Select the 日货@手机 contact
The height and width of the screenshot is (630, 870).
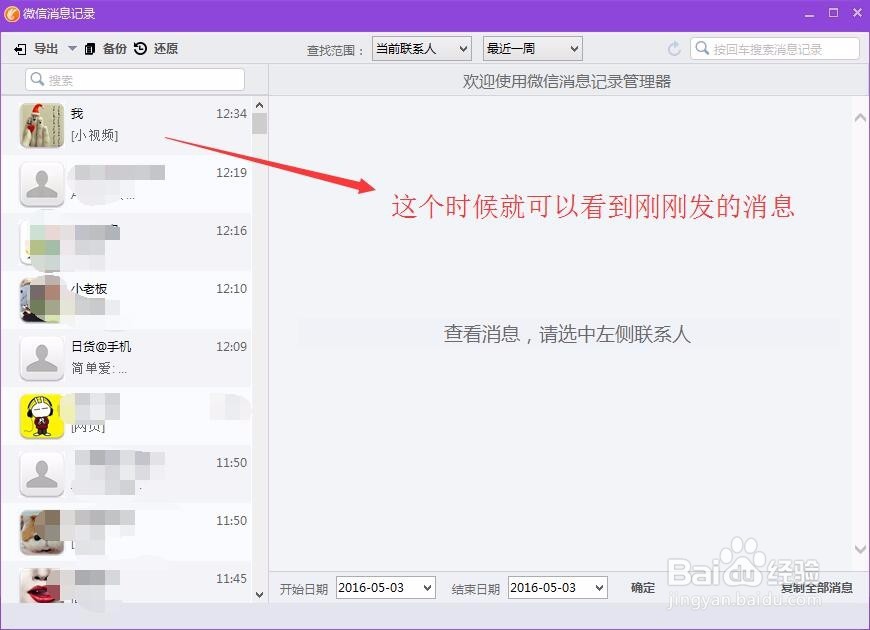click(x=127, y=358)
